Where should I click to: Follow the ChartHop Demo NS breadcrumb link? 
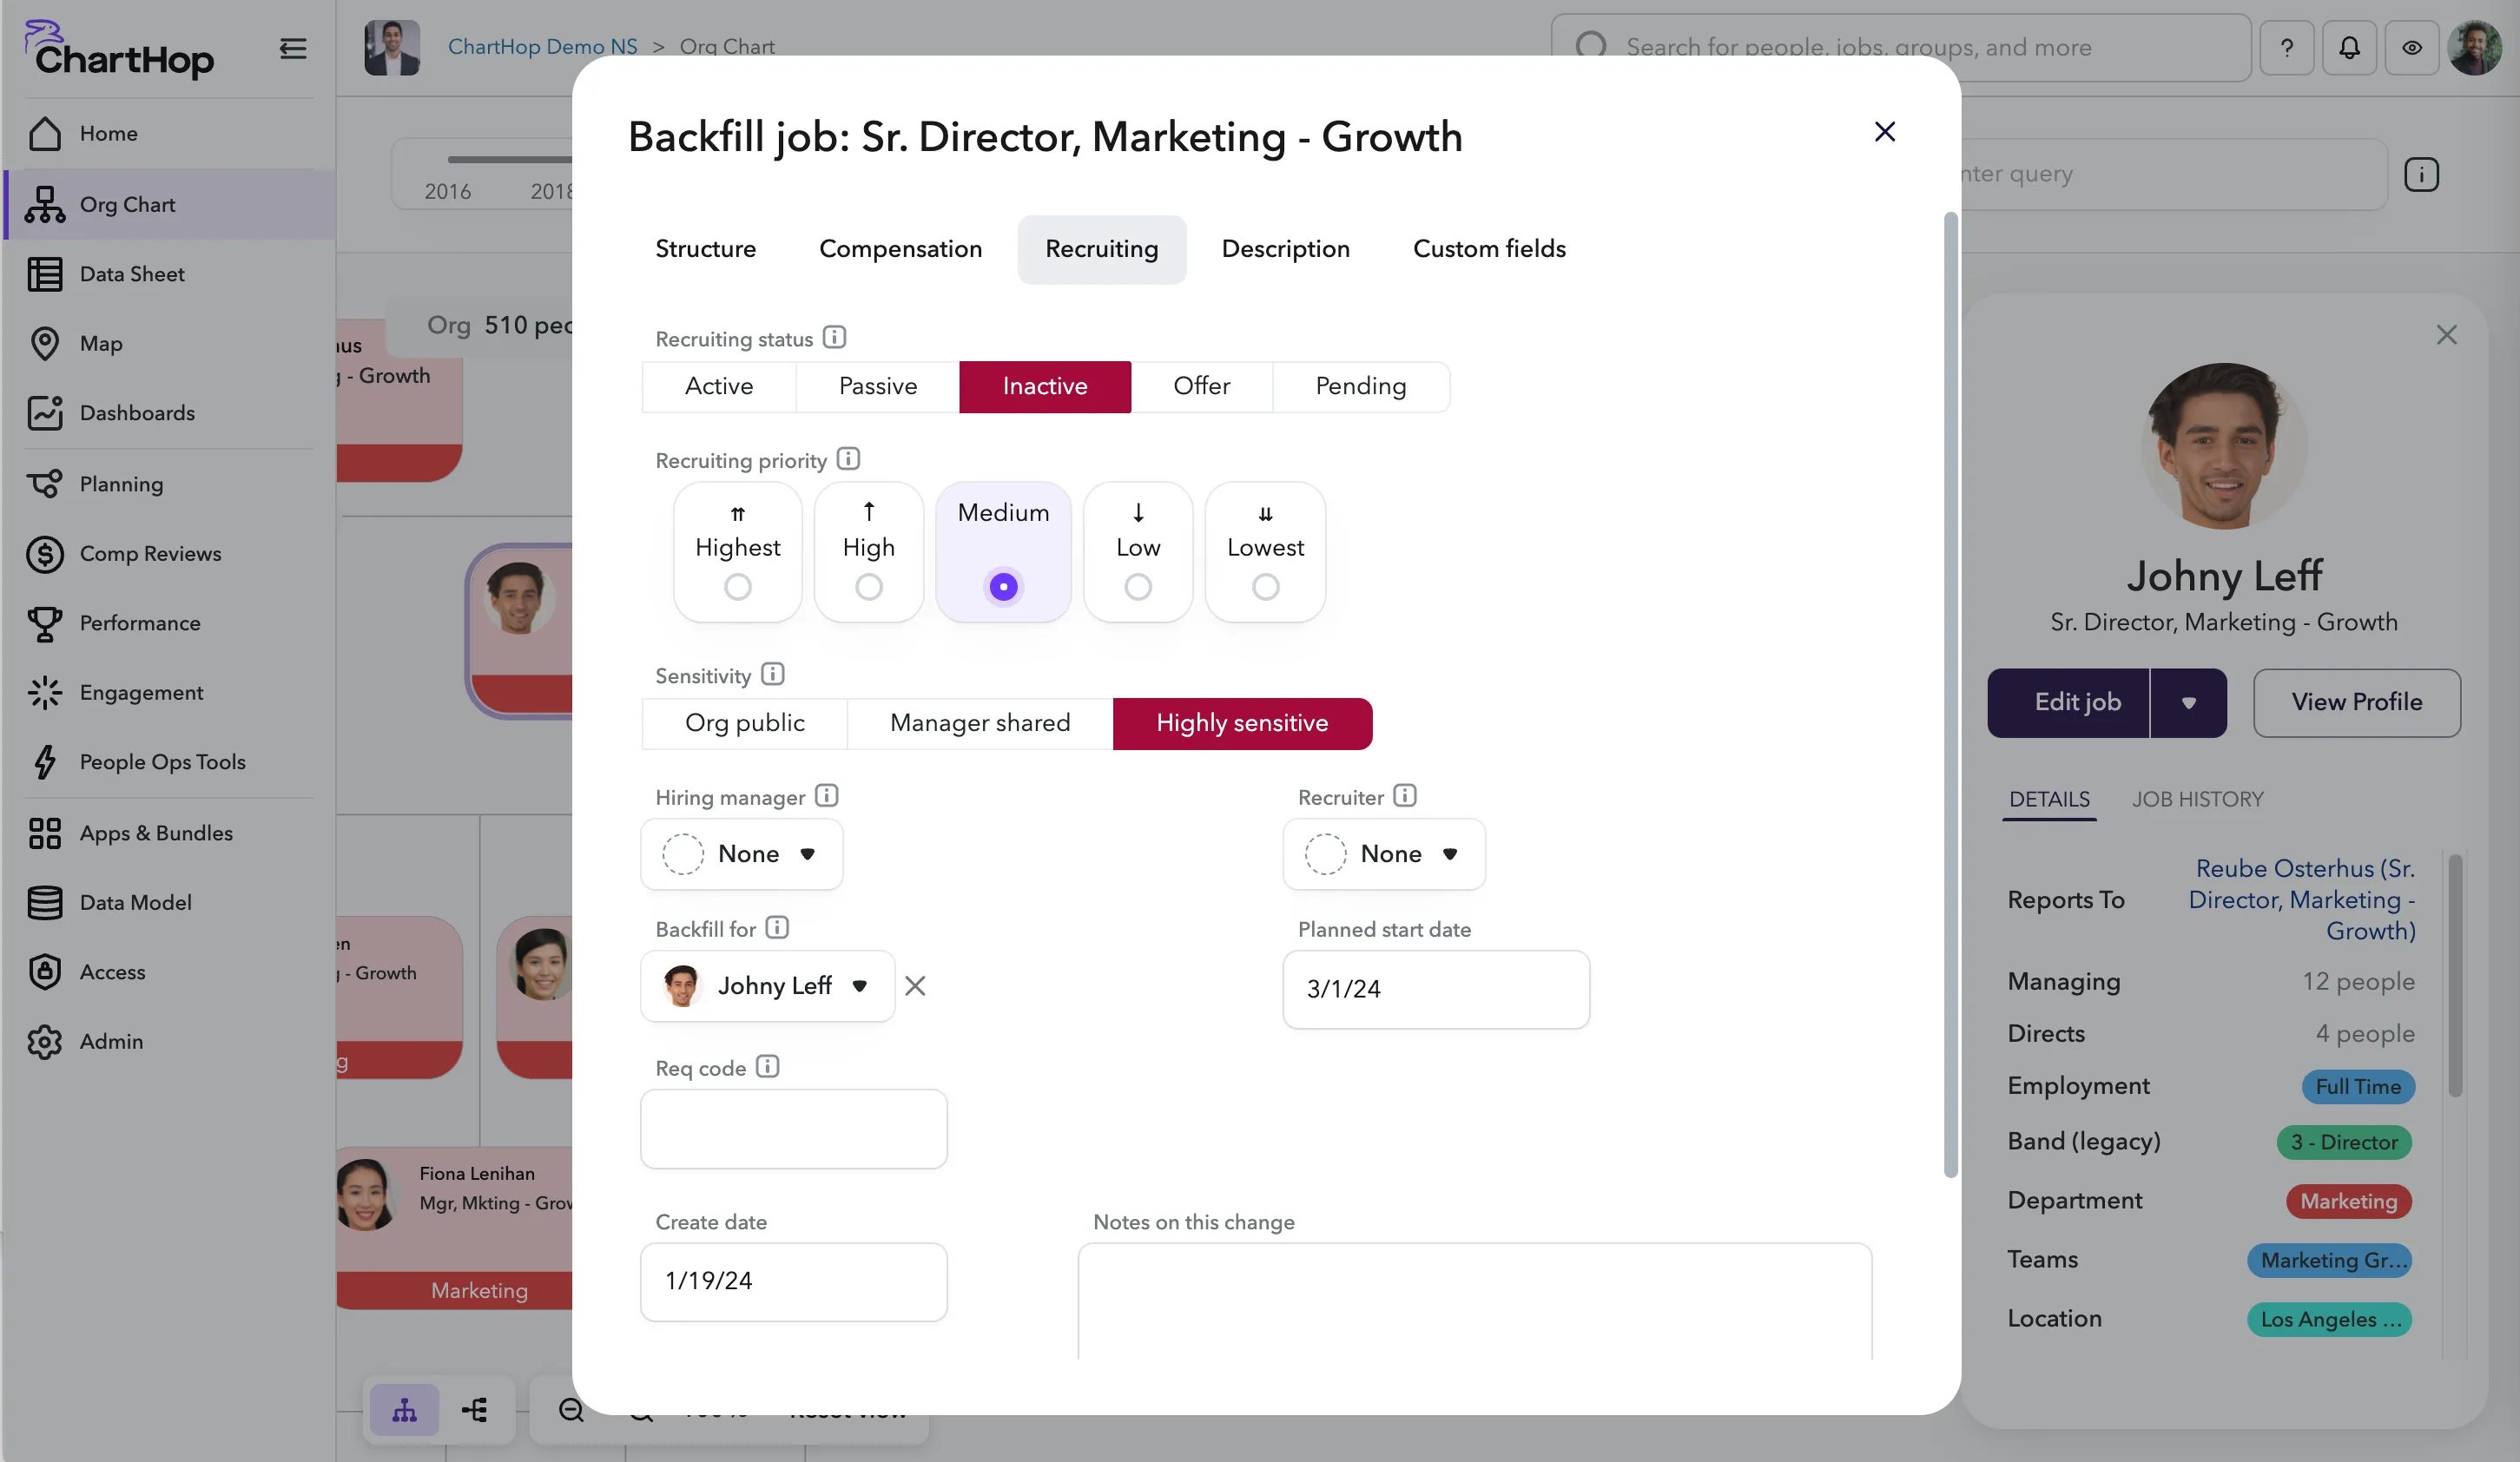point(542,47)
